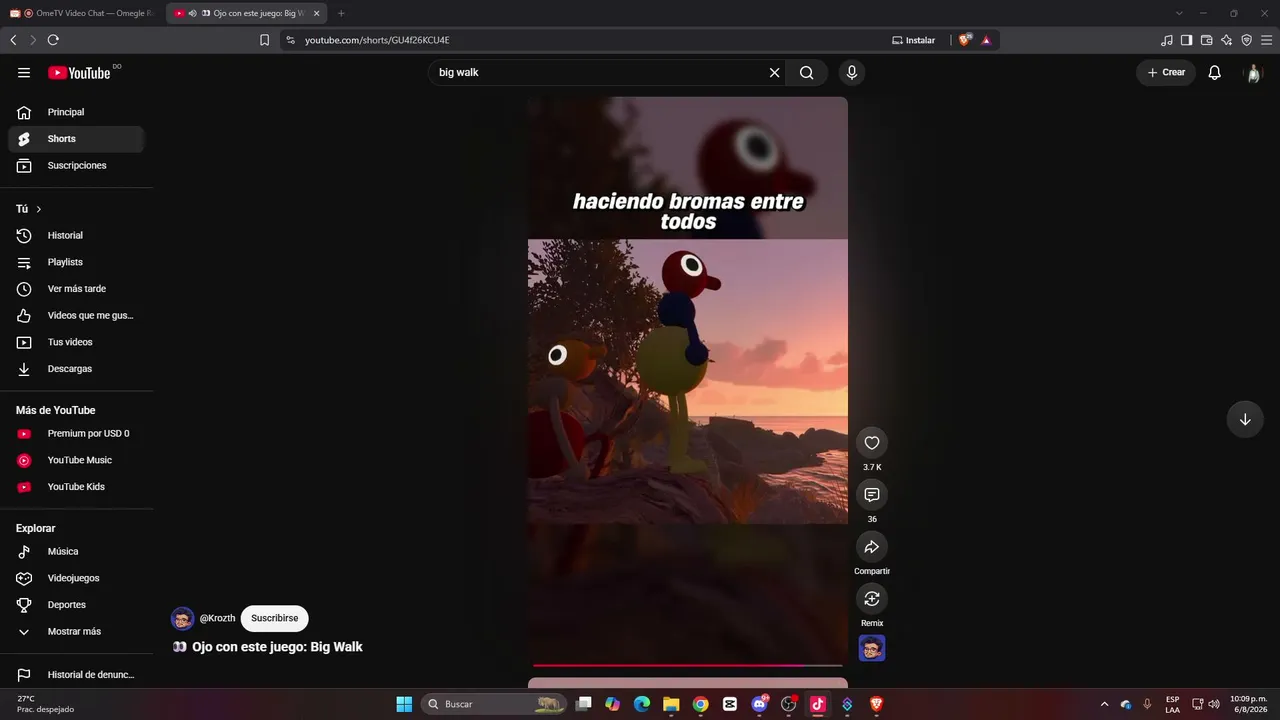
Task: Open Suscripciones in the sidebar
Action: (76, 166)
